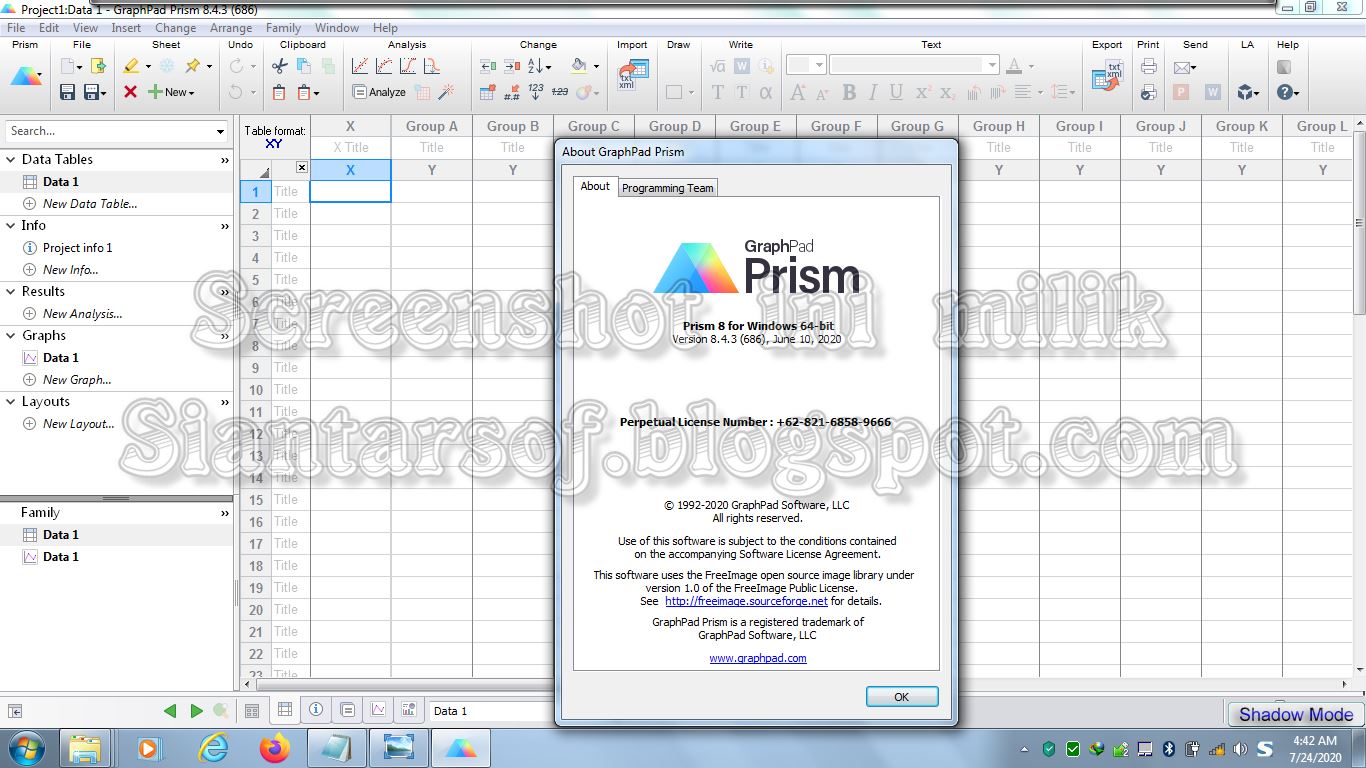Viewport: 1366px width, 768px height.
Task: Click the open project file icon
Action: pyautogui.click(x=98, y=66)
